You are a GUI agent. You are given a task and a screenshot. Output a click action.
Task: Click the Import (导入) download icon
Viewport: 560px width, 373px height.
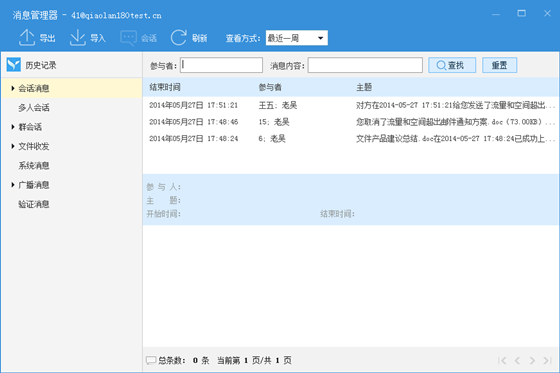click(x=78, y=38)
